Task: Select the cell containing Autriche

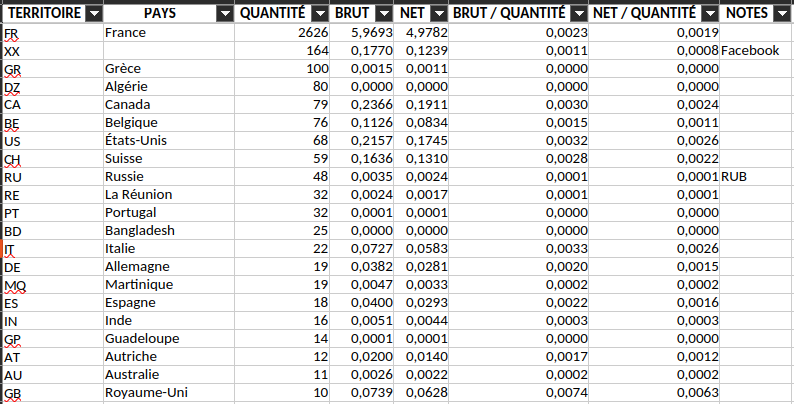Action: (x=169, y=357)
